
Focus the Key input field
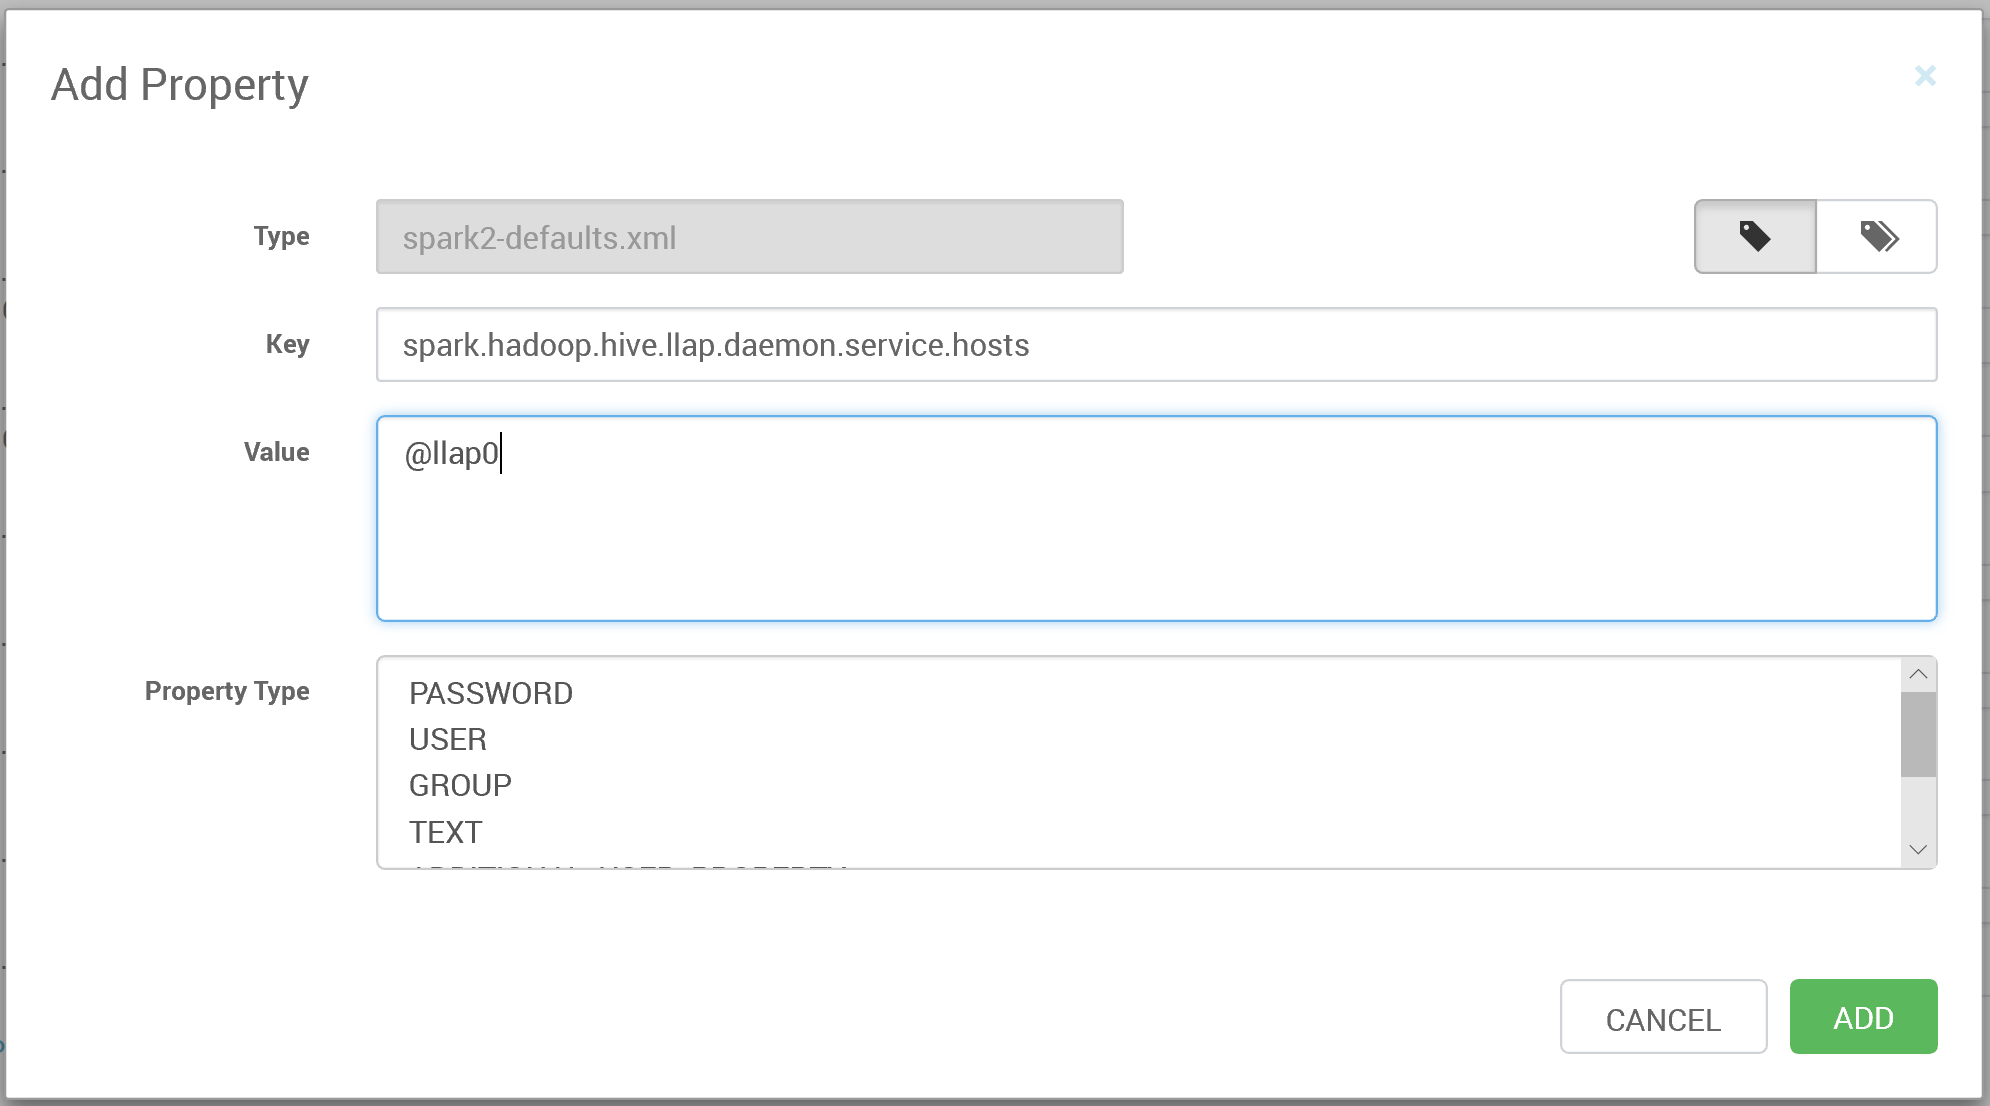click(1156, 345)
